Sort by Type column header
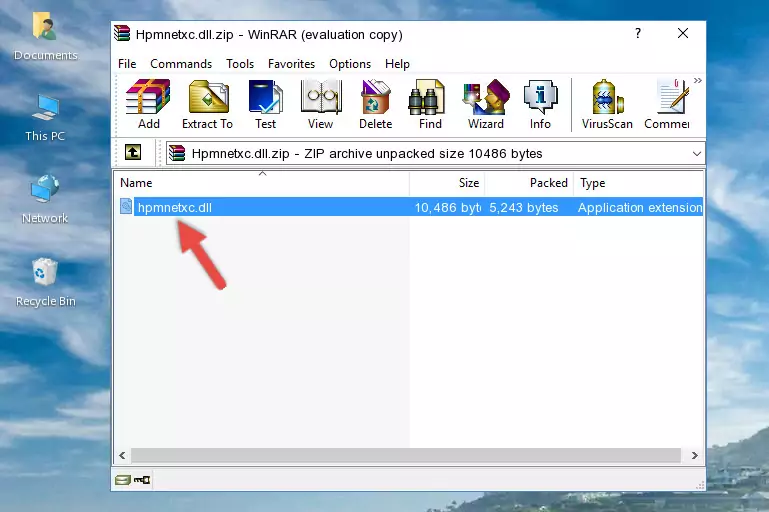This screenshot has height=512, width=769. [639, 183]
